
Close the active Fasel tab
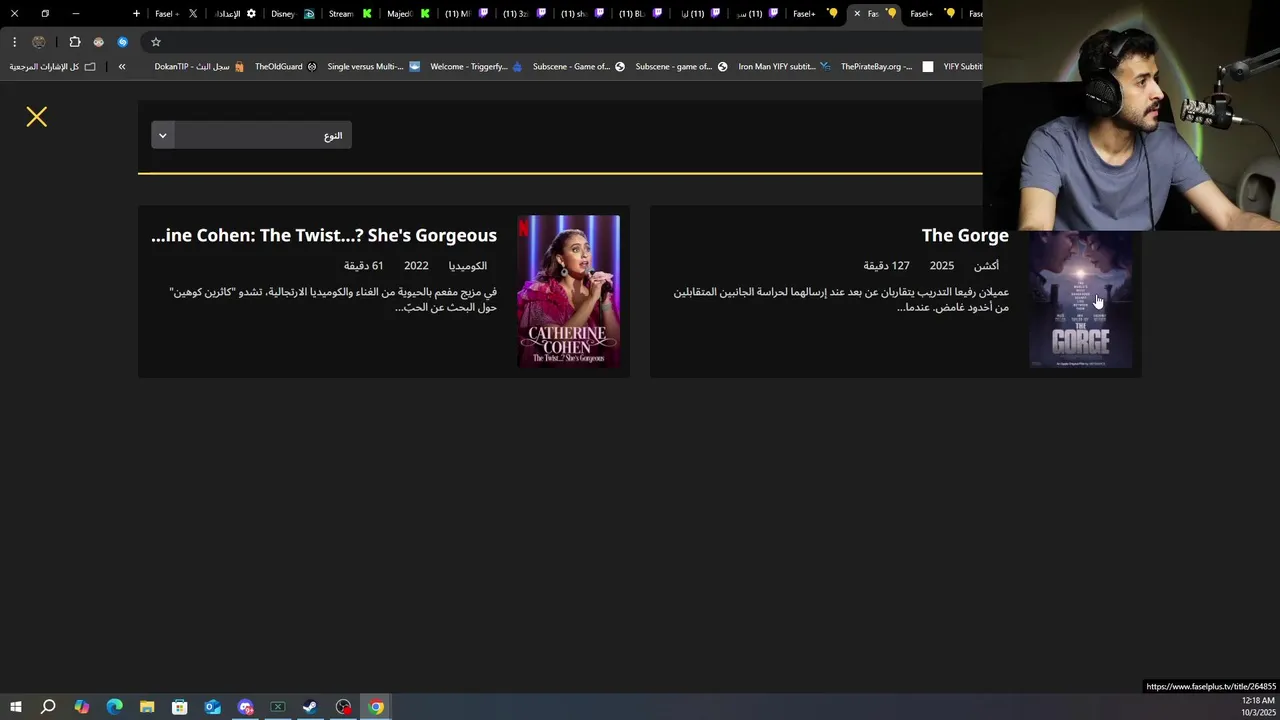click(x=857, y=14)
